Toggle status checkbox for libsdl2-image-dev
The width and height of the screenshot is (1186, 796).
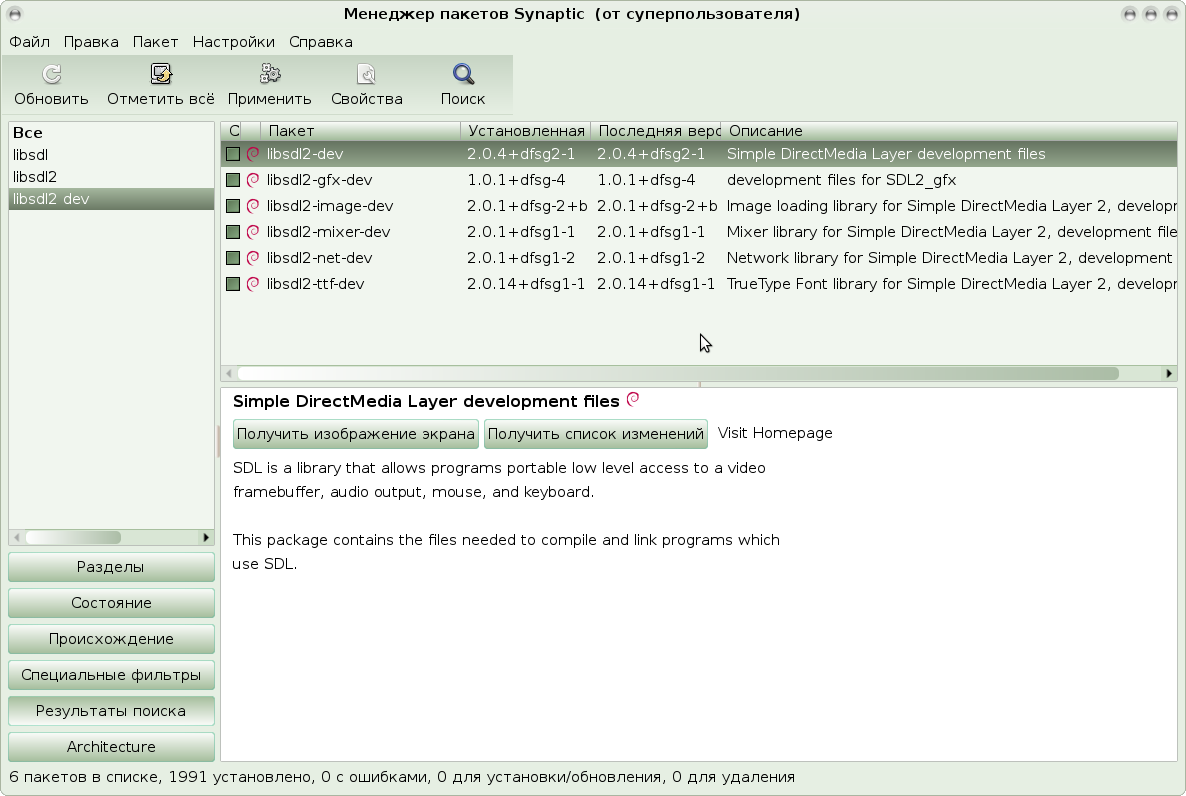tap(233, 206)
